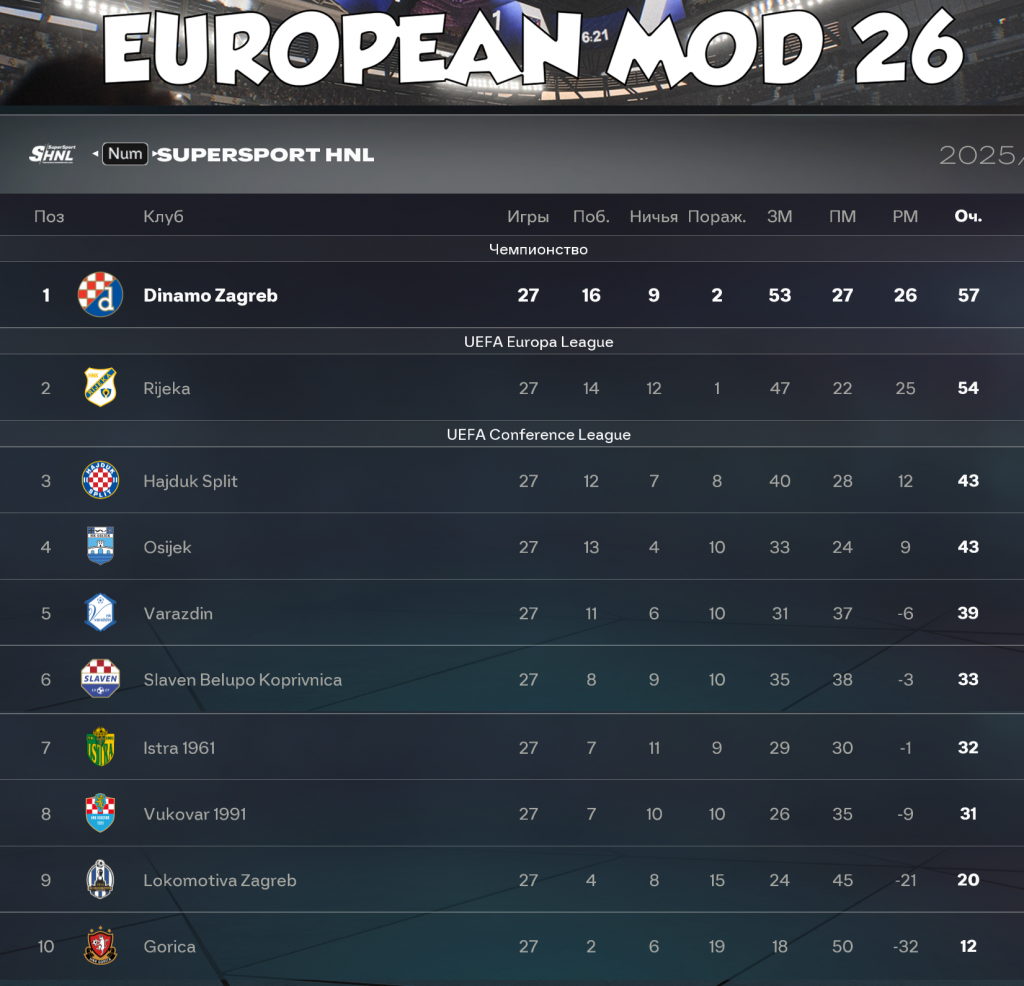Click the Чемпионство section label
1024x986 pixels.
pyautogui.click(x=539, y=249)
